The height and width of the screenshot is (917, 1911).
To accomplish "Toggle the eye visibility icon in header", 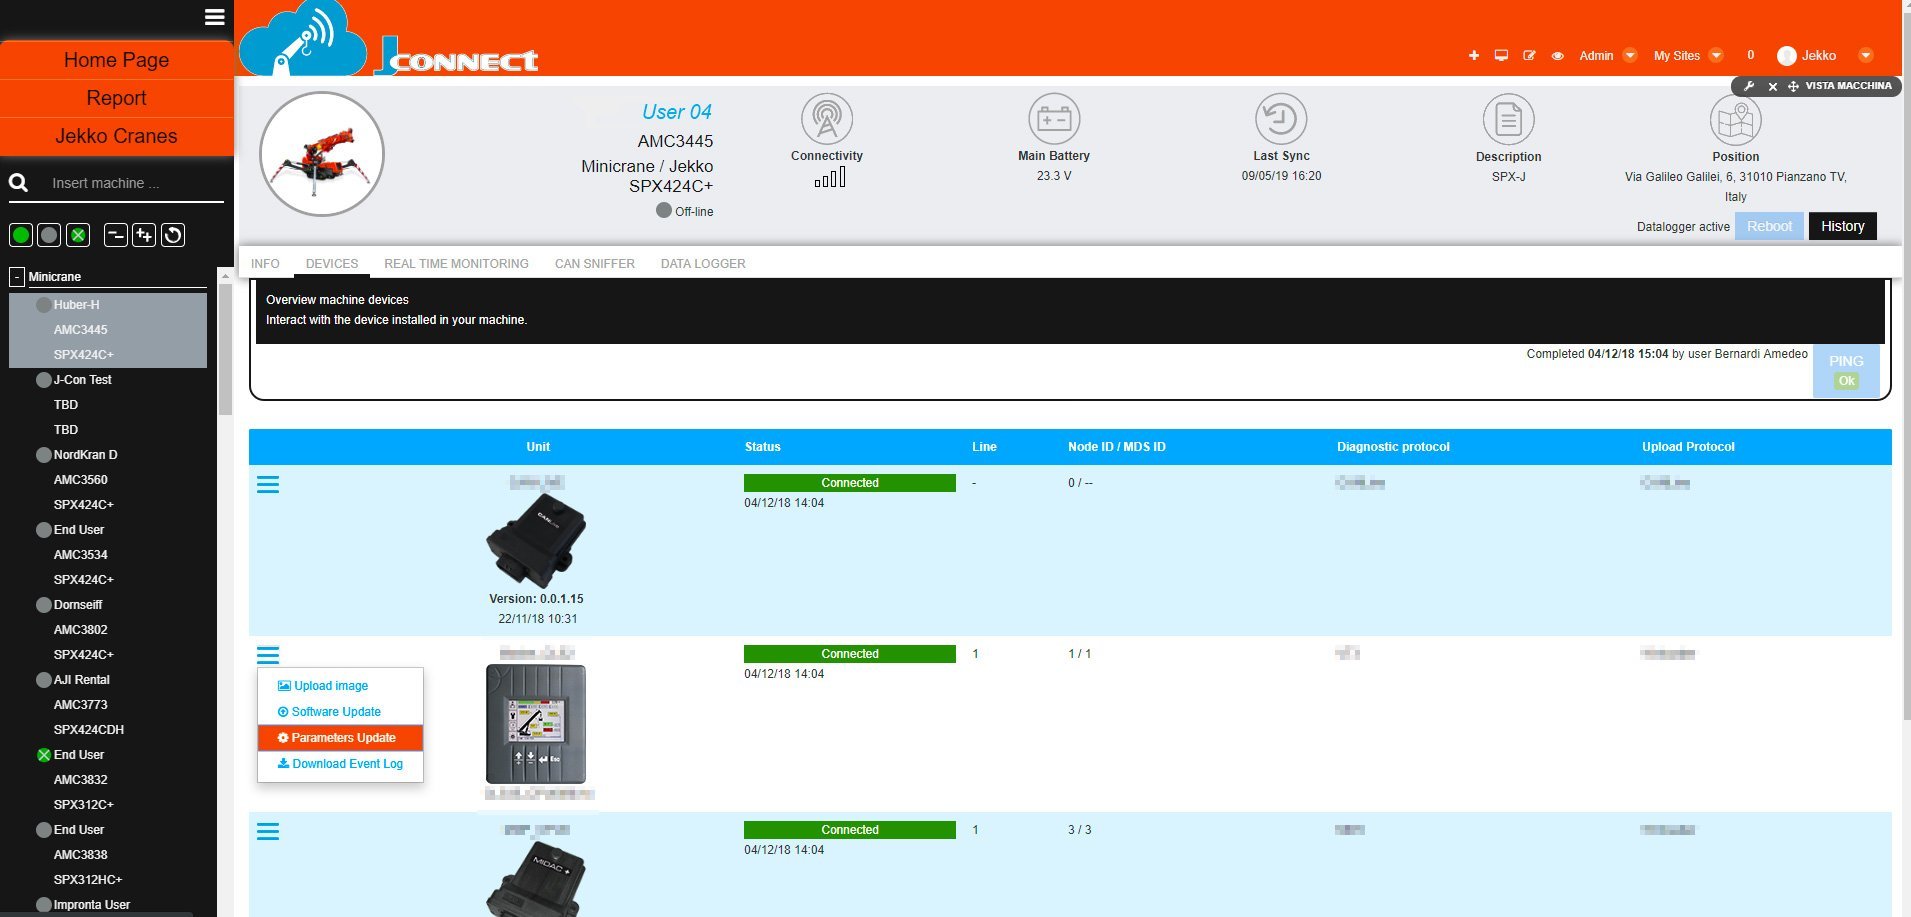I will pyautogui.click(x=1557, y=56).
